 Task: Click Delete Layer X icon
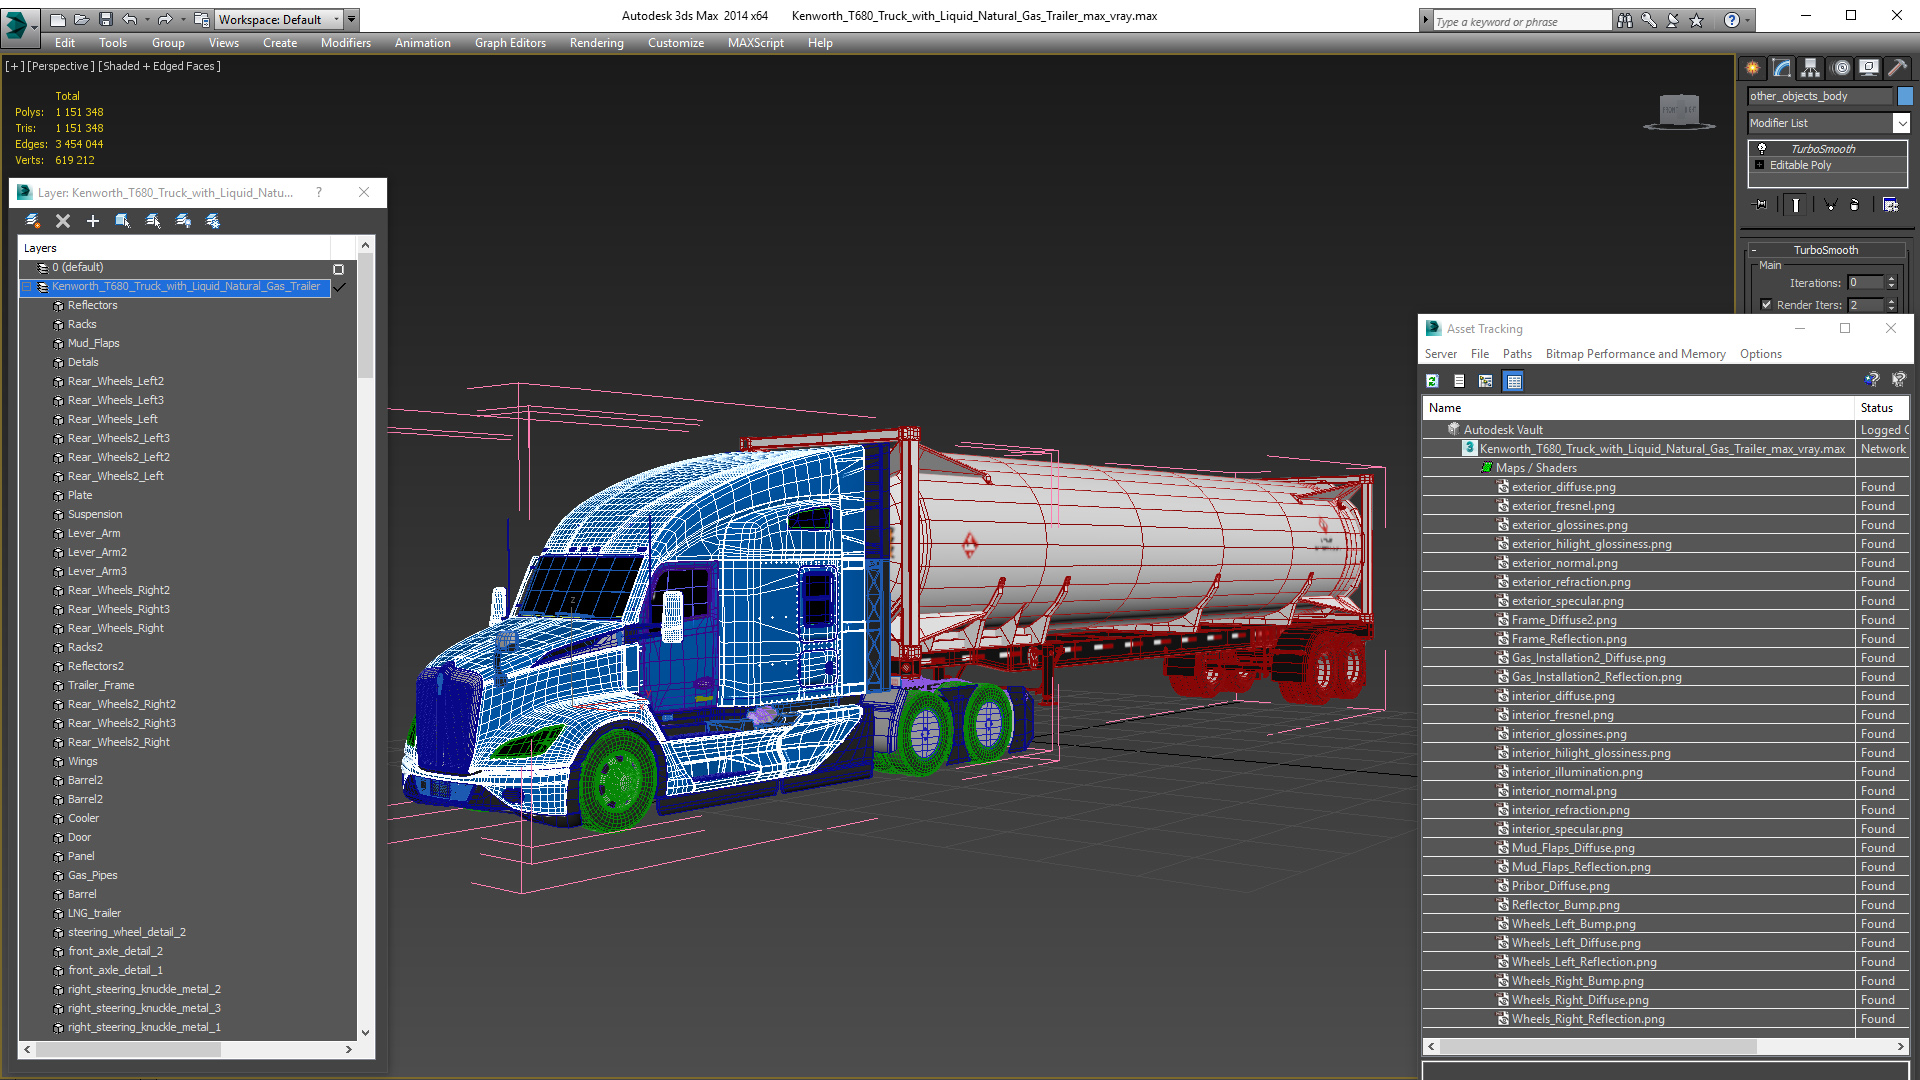[63, 221]
